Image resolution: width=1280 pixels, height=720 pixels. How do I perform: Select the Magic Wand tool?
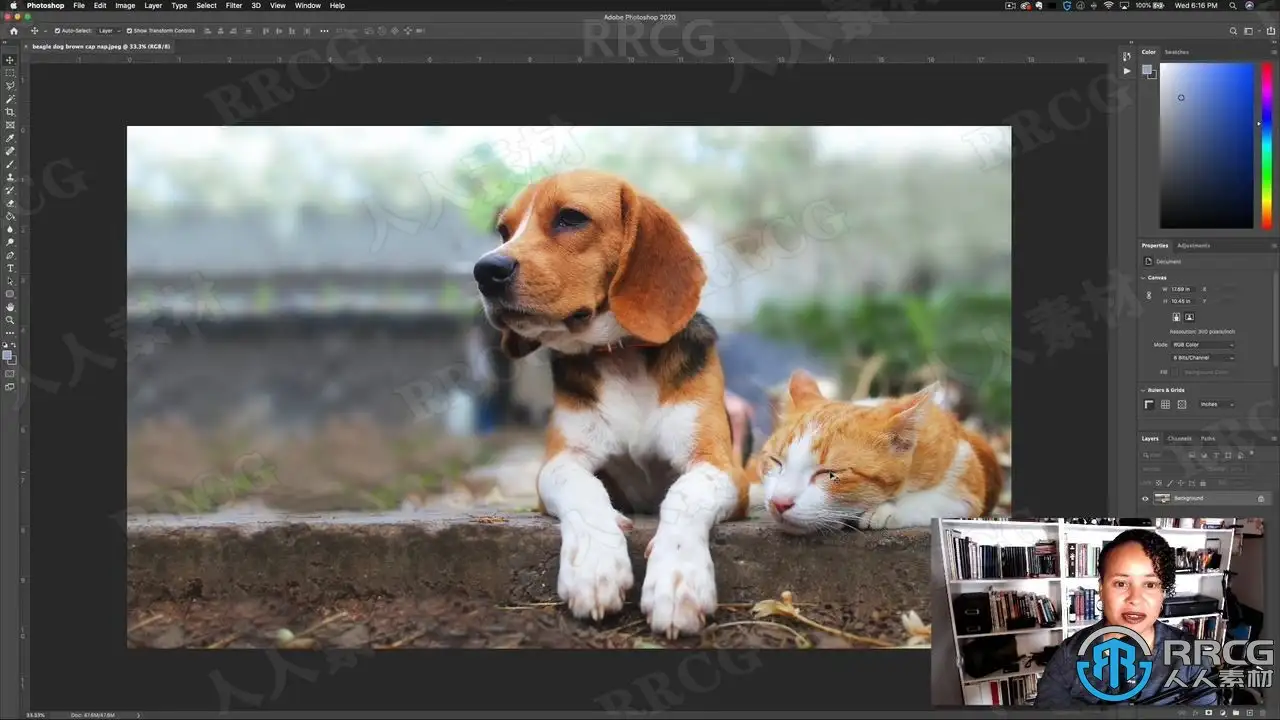tap(10, 99)
